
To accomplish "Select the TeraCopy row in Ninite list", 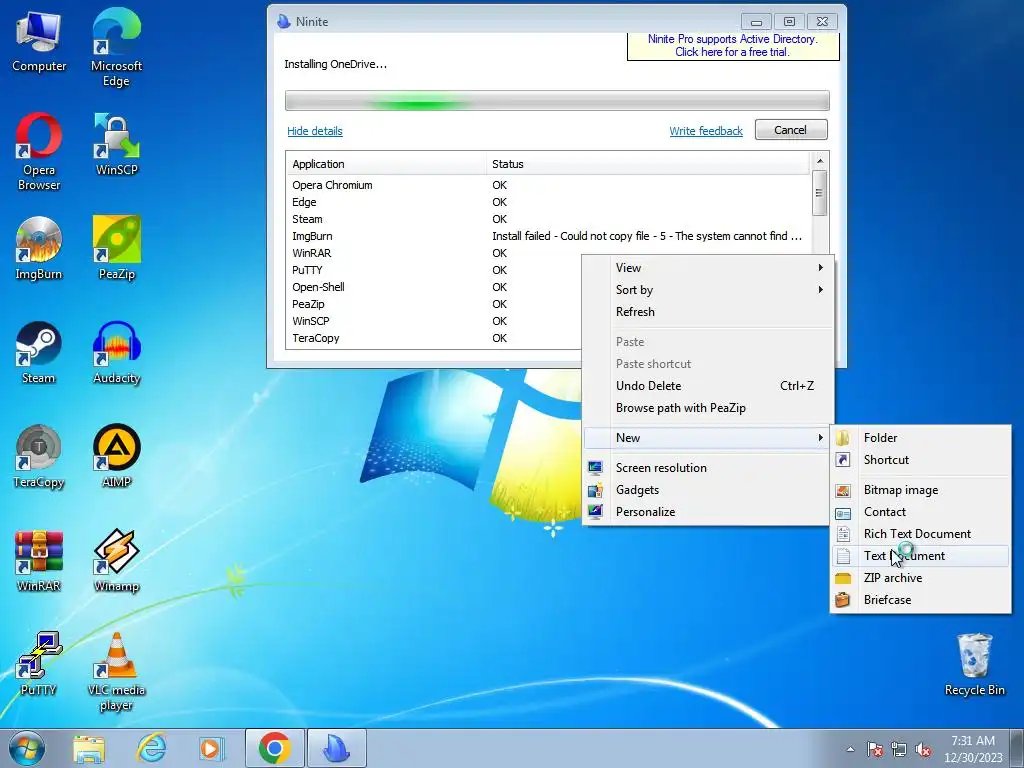I will 434,338.
